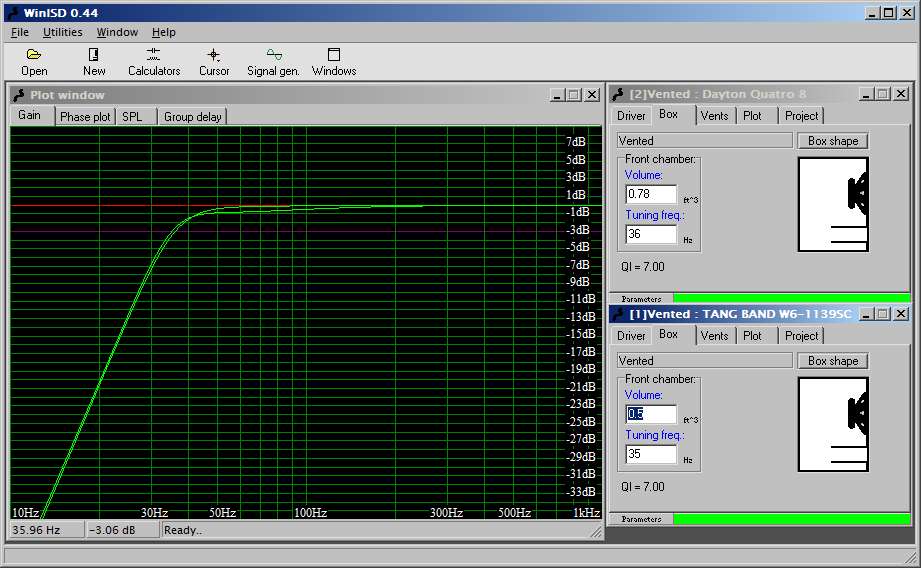Screen dimensions: 921x568
Task: Open Driver tab in TANG BAND window
Action: coord(631,335)
